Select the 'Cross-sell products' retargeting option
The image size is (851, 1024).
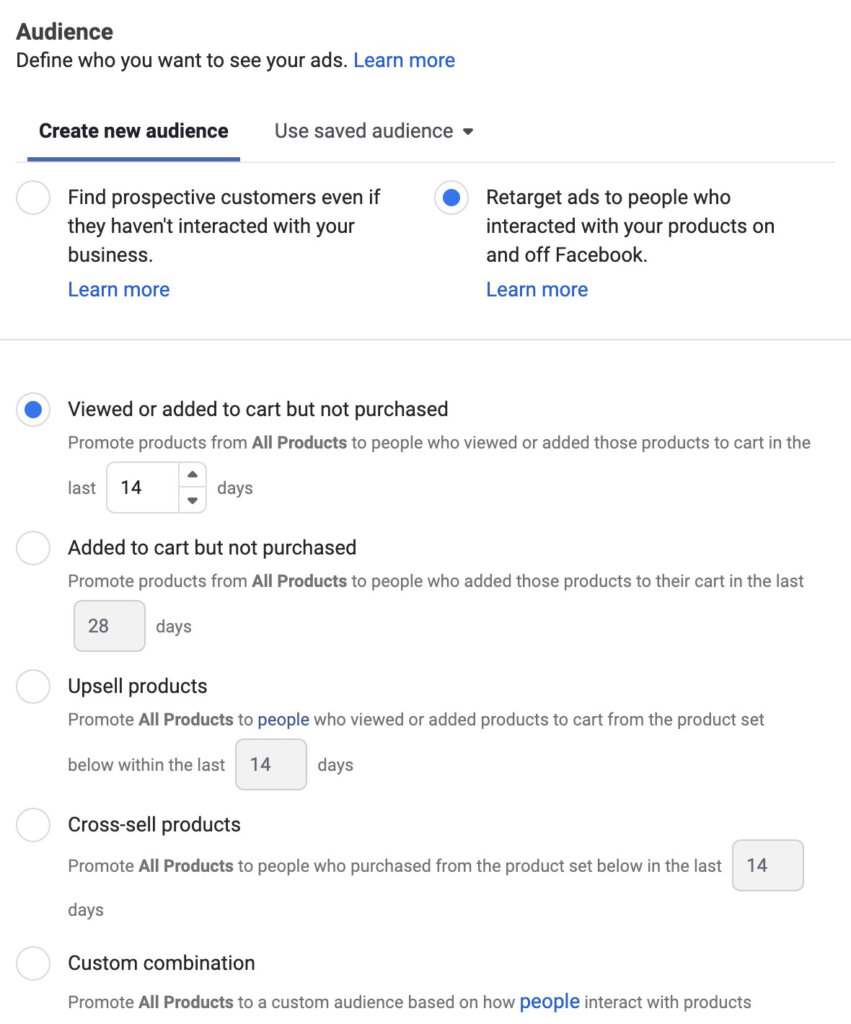click(33, 825)
